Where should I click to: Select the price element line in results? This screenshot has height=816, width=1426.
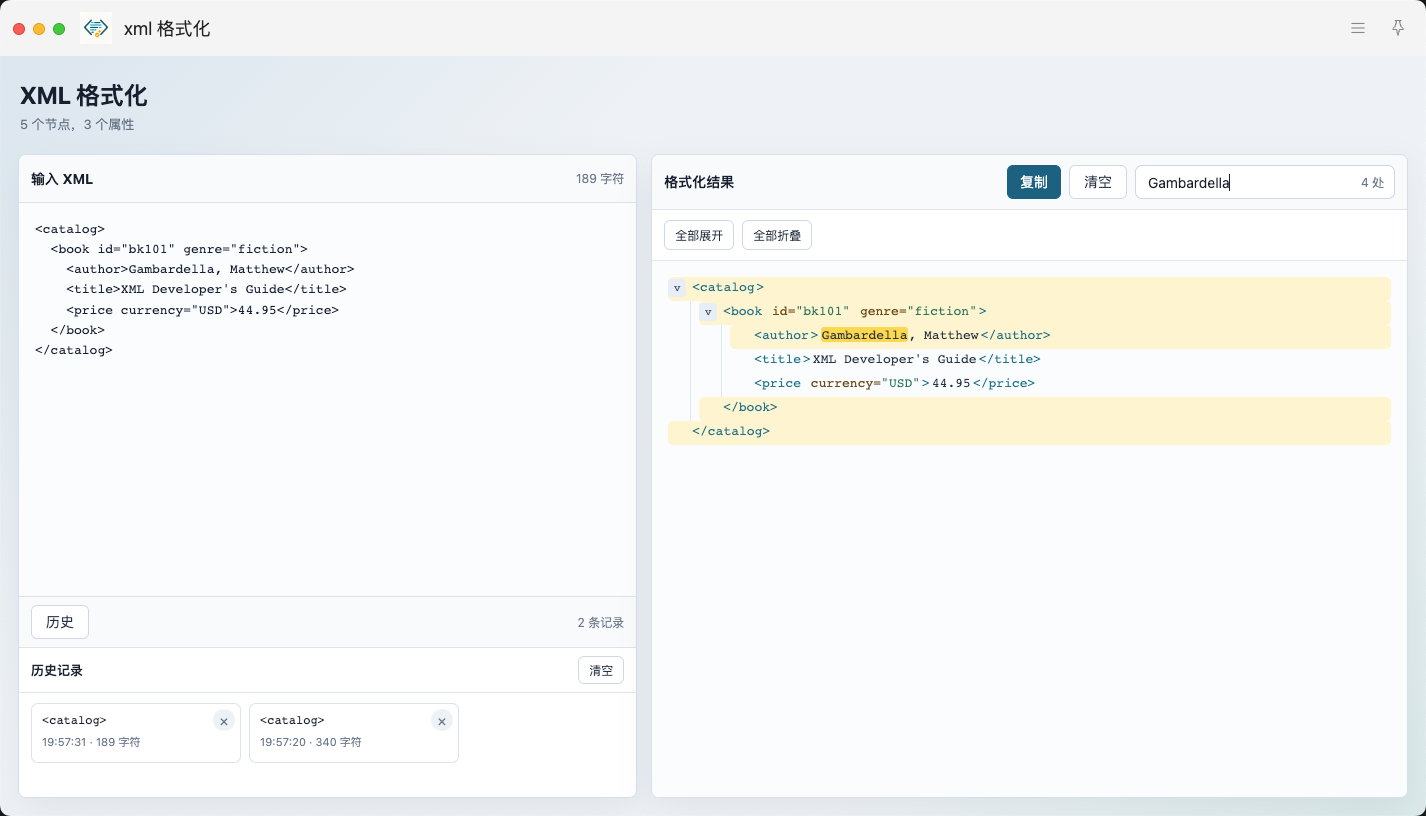click(x=1060, y=384)
